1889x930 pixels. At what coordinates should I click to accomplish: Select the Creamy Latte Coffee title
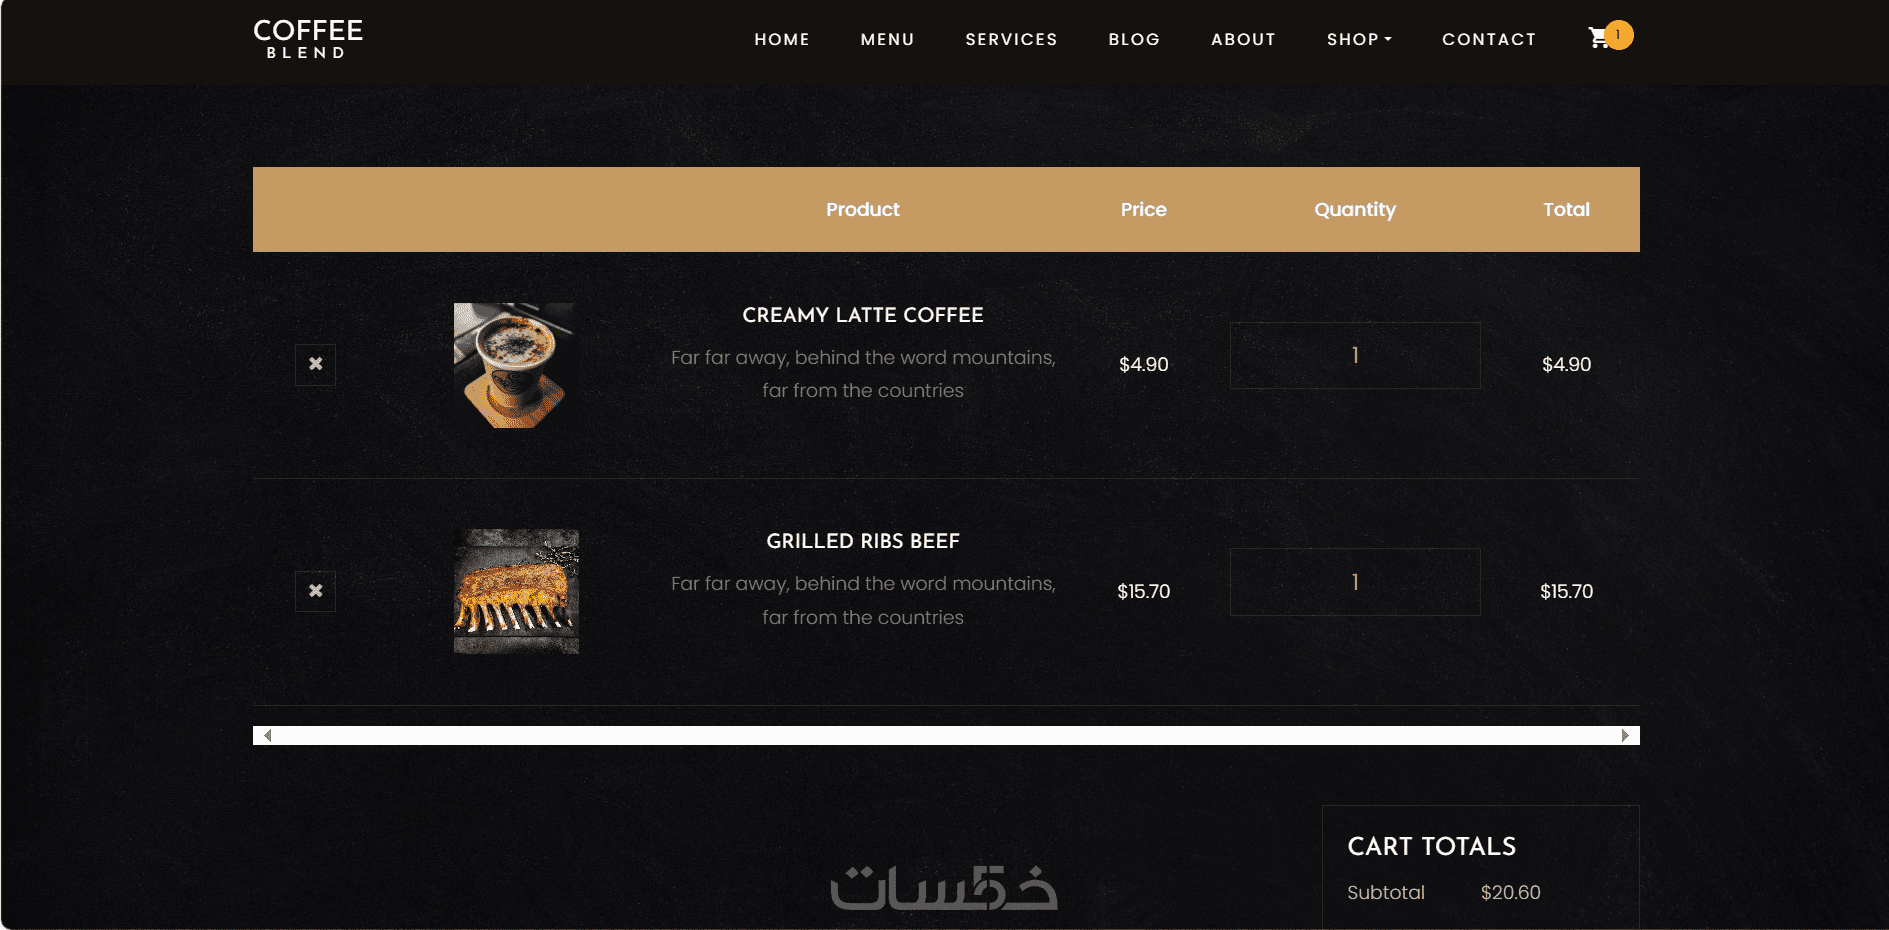click(863, 315)
